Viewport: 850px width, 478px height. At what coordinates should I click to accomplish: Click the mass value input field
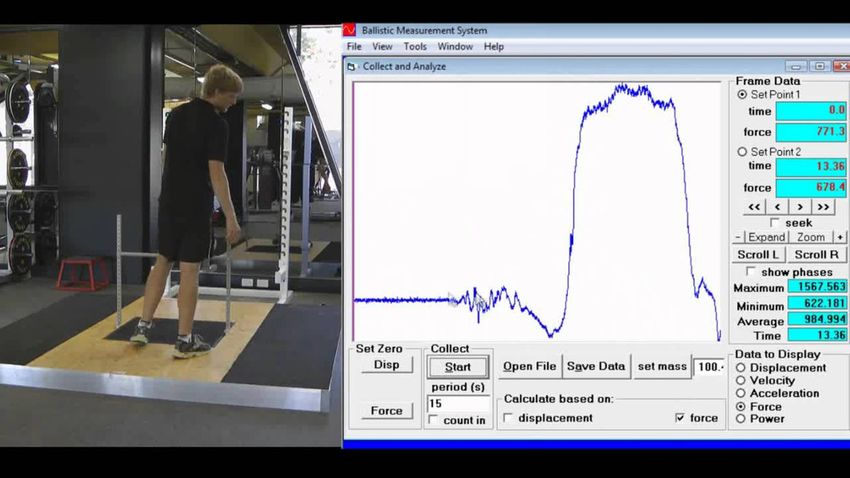click(710, 367)
